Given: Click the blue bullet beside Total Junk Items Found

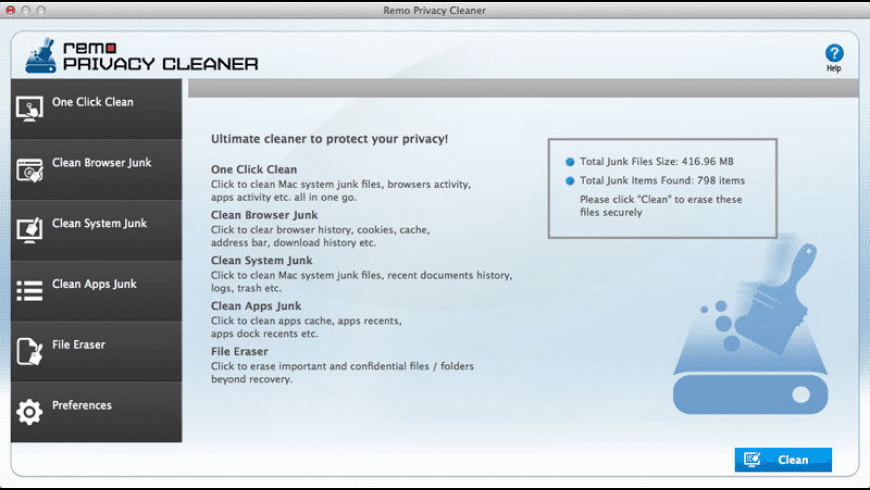Looking at the screenshot, I should 570,181.
